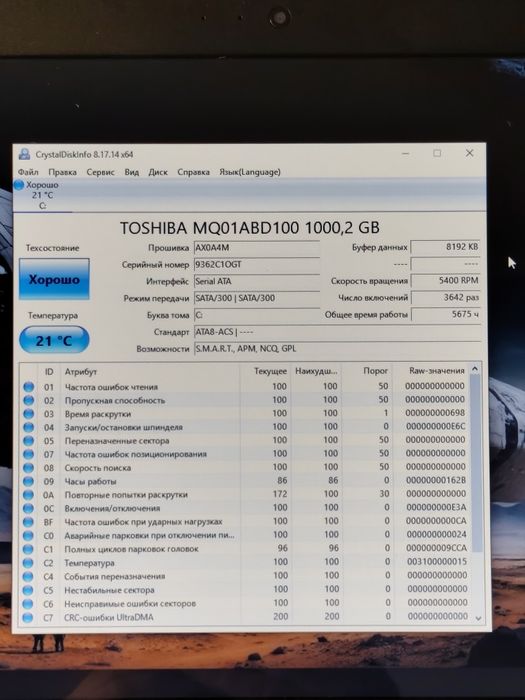Screen dimensions: 525x700
Task: Click raw value 000000009CCA
Action: (437, 548)
